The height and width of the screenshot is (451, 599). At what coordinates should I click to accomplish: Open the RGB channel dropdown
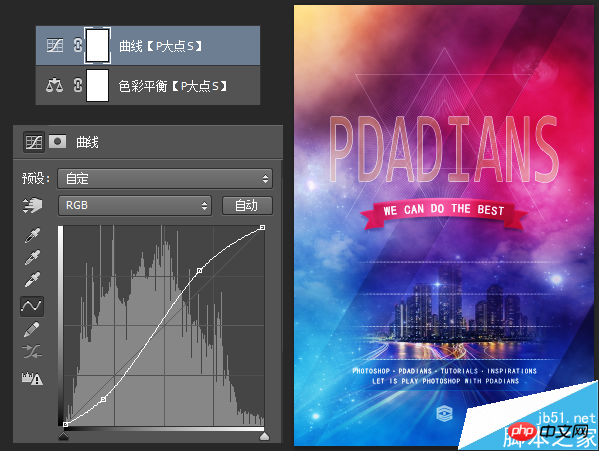(x=135, y=205)
